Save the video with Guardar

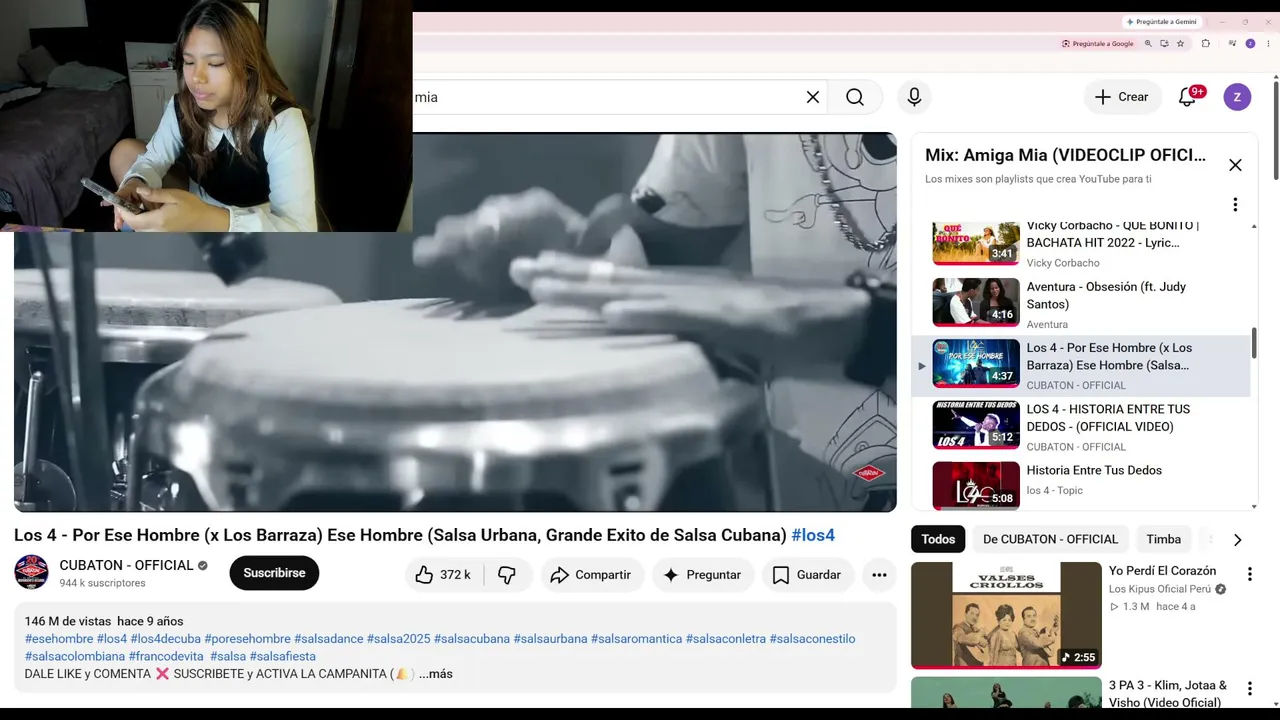pos(807,575)
